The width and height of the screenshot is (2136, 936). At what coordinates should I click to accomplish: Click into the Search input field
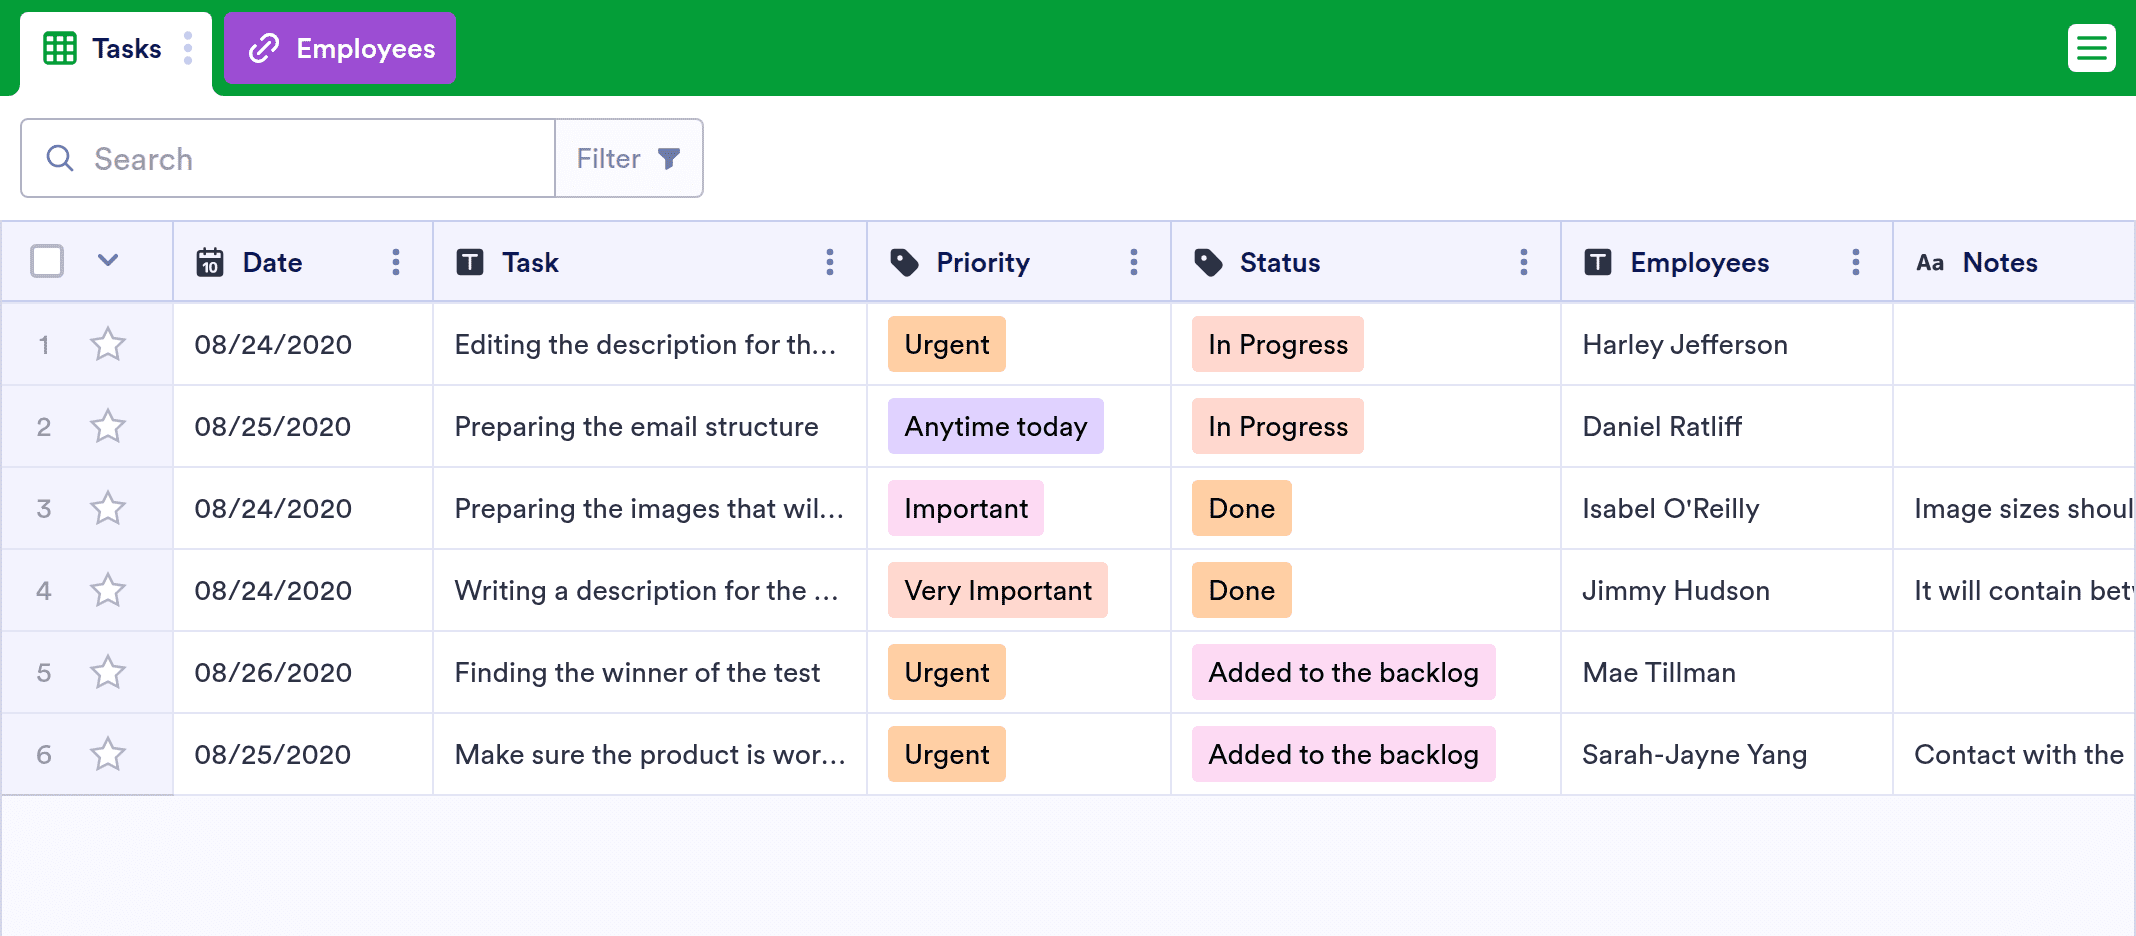(x=310, y=158)
